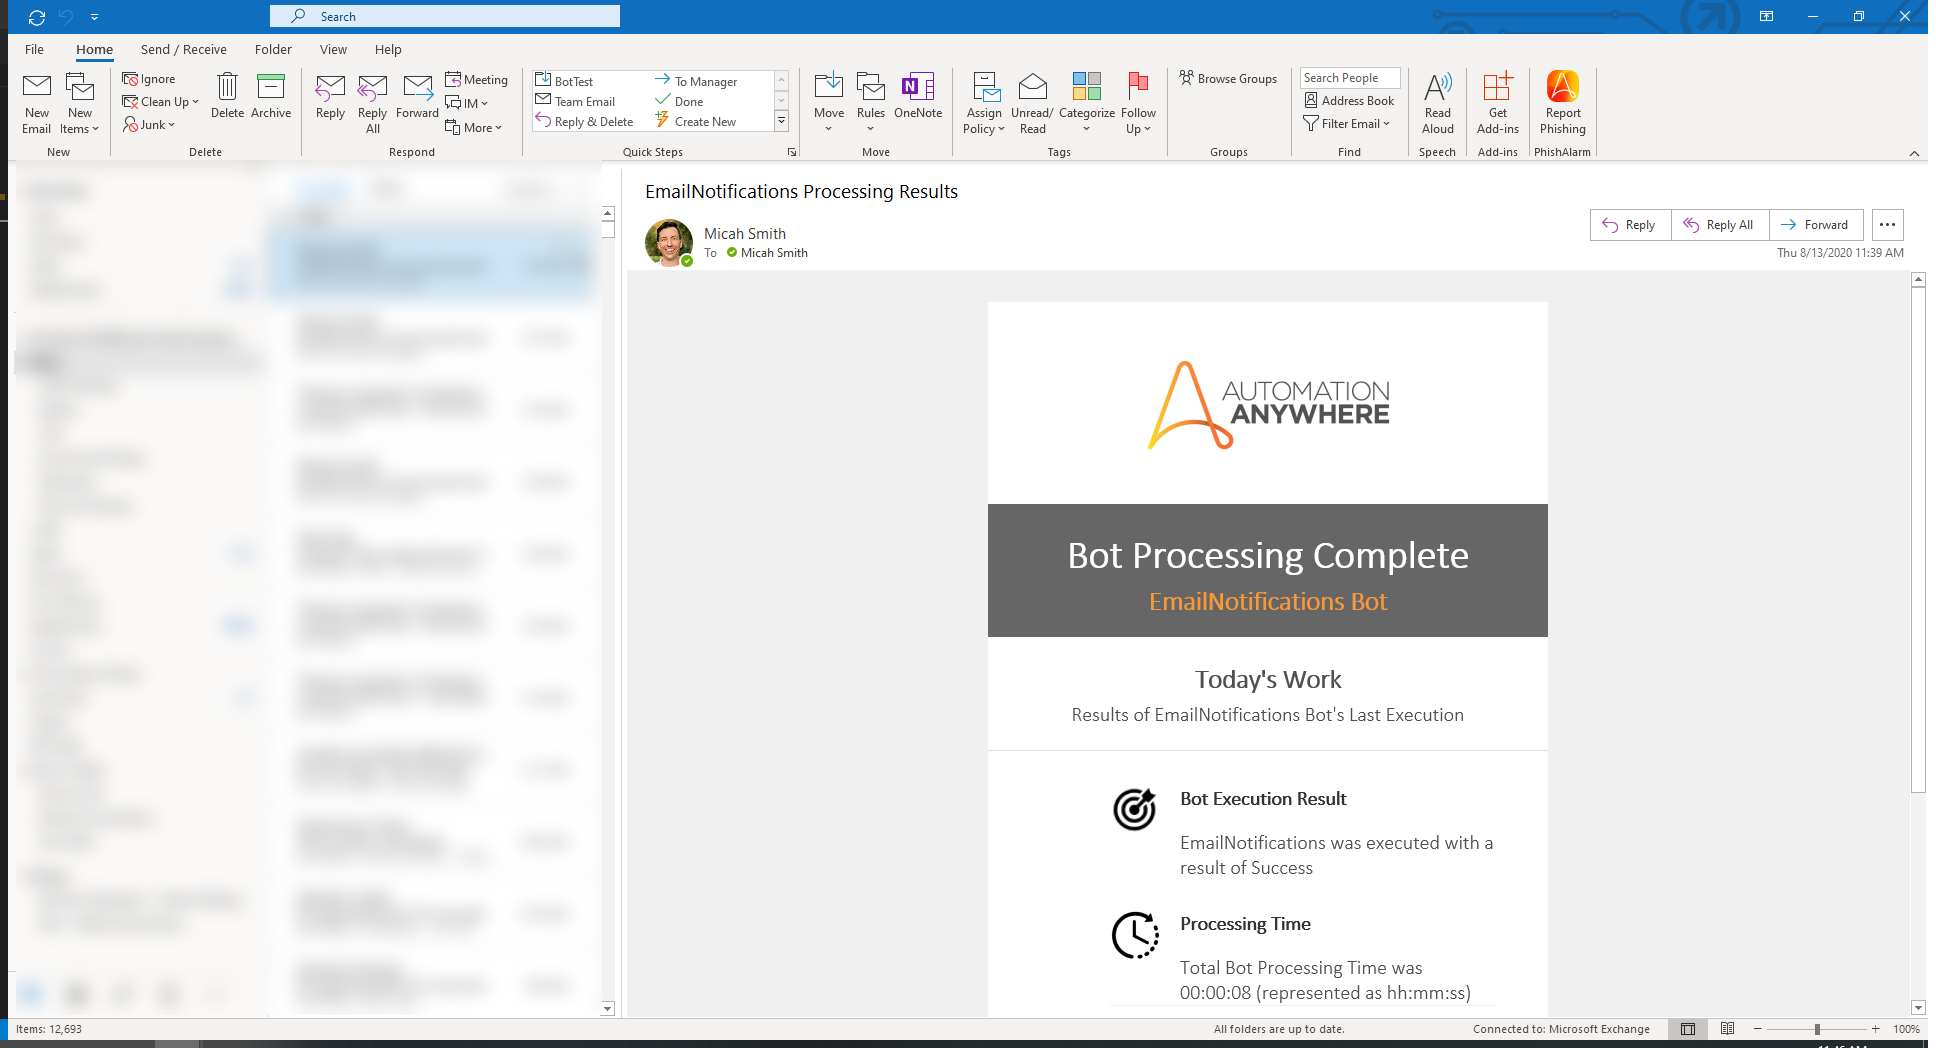
Task: Expand the Junk dropdown
Action: 150,125
